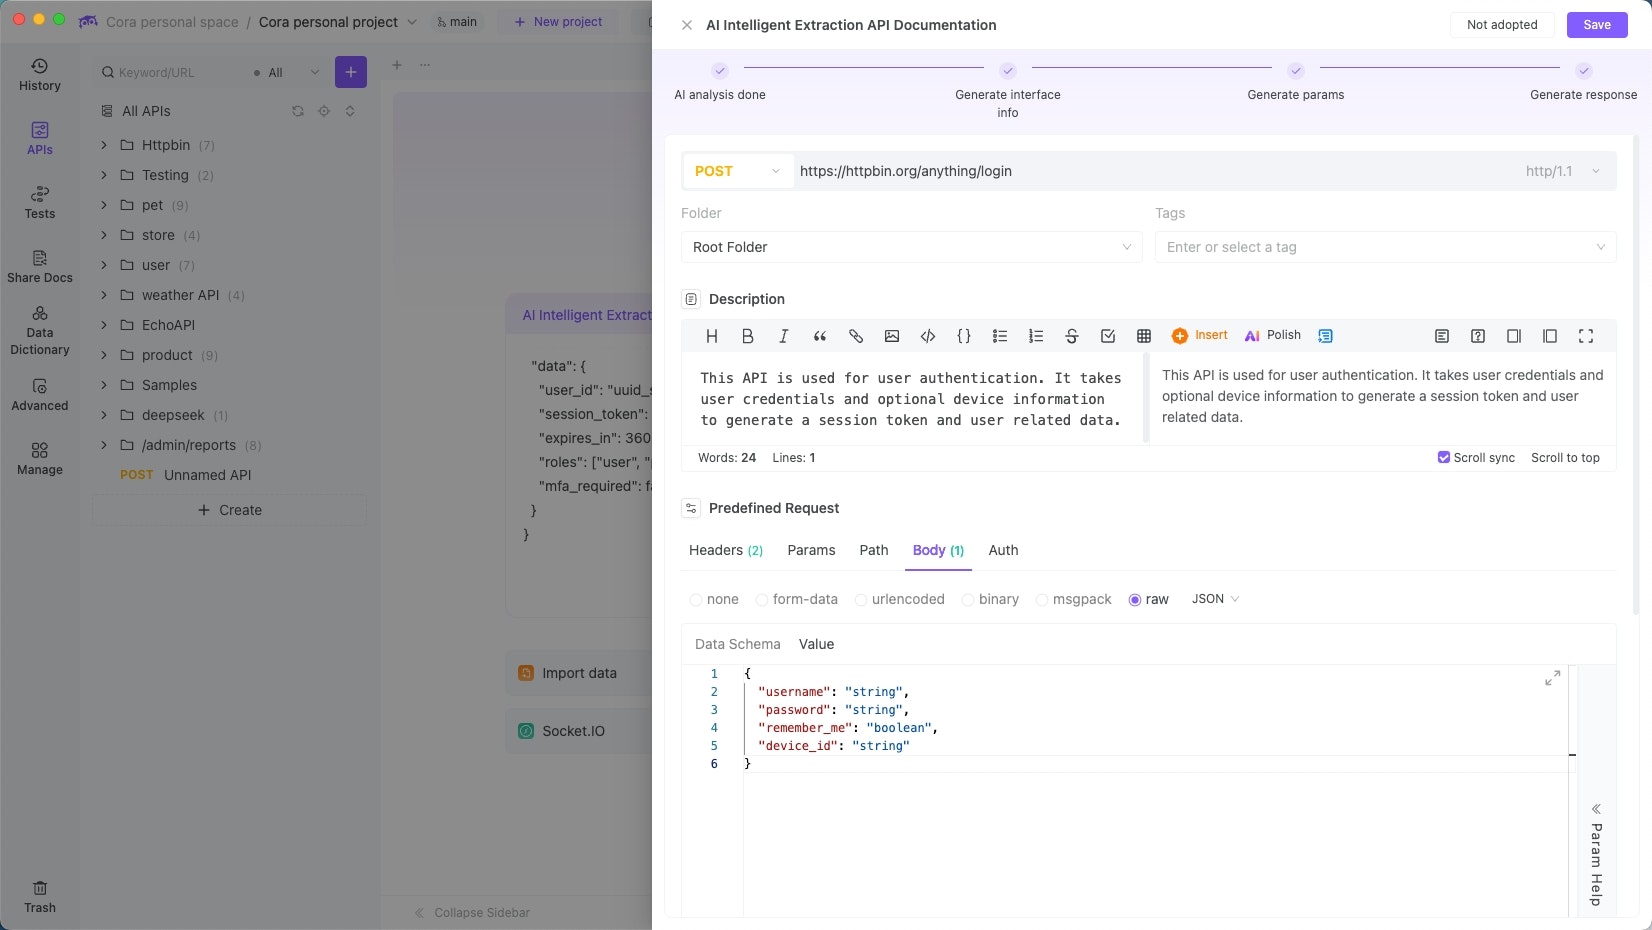Apply italic formatting in description editor
The width and height of the screenshot is (1652, 930).
[x=784, y=336]
